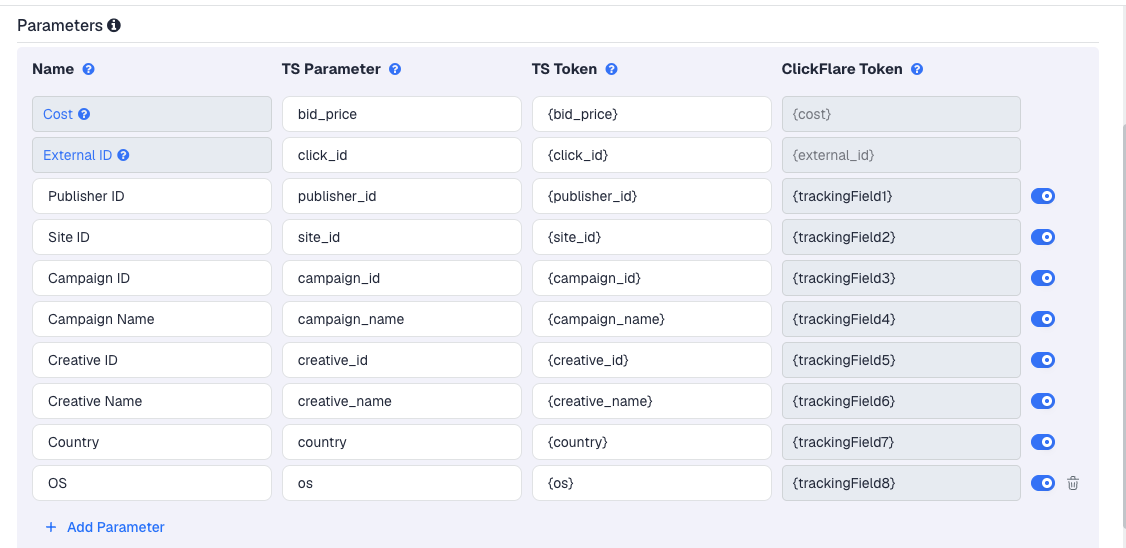Viewport: 1126px width, 548px height.
Task: Click the {campaign_id} TS Token field
Action: point(652,278)
